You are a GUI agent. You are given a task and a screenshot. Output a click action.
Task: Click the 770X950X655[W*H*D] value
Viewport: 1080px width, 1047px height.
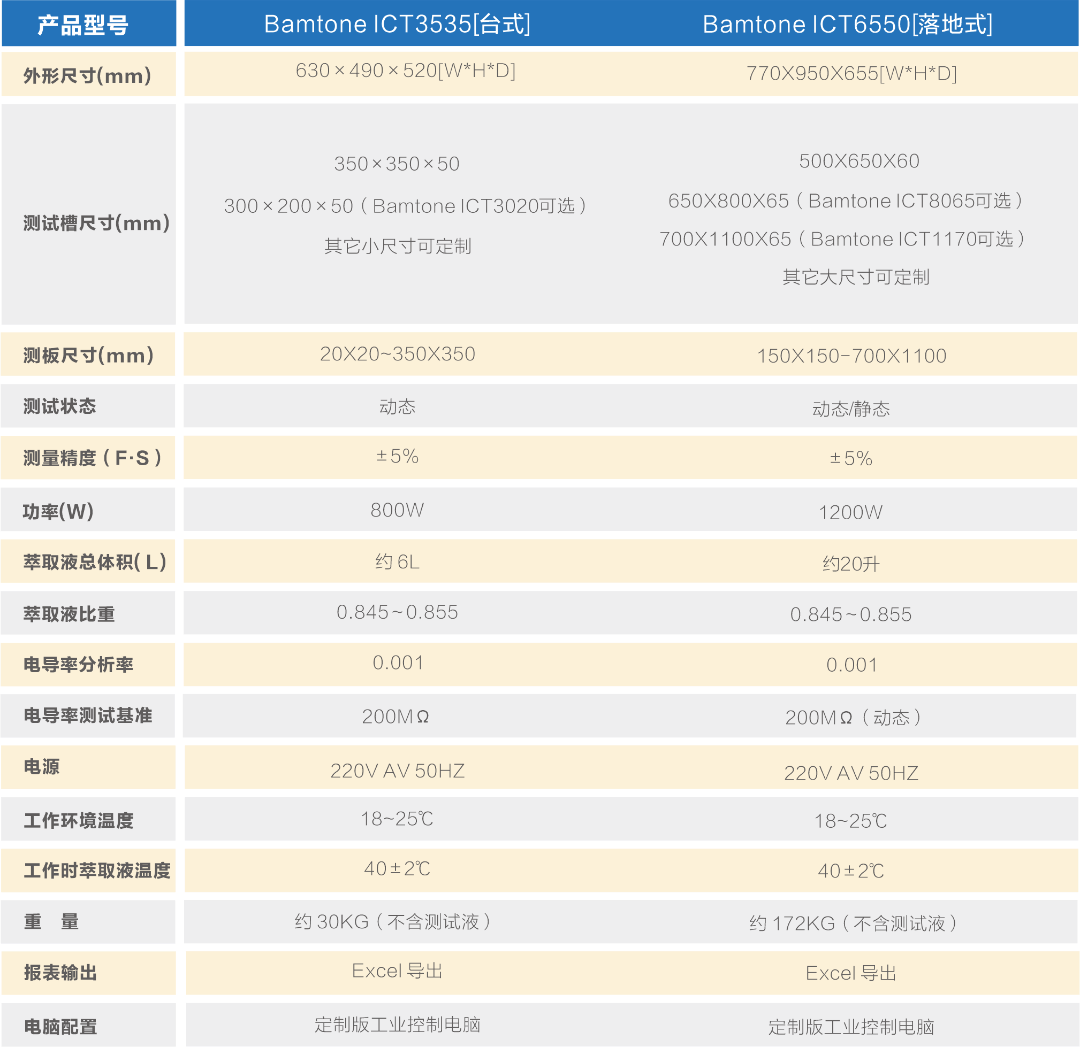coord(852,73)
